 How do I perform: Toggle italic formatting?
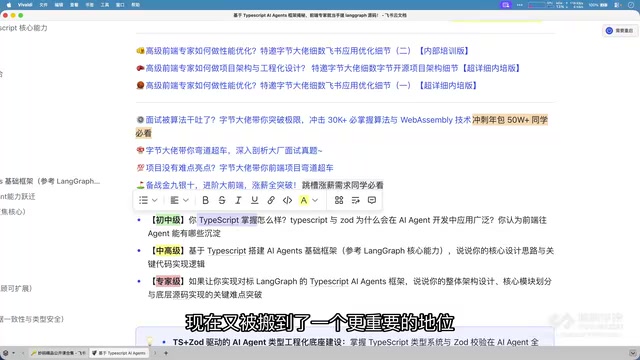238,200
